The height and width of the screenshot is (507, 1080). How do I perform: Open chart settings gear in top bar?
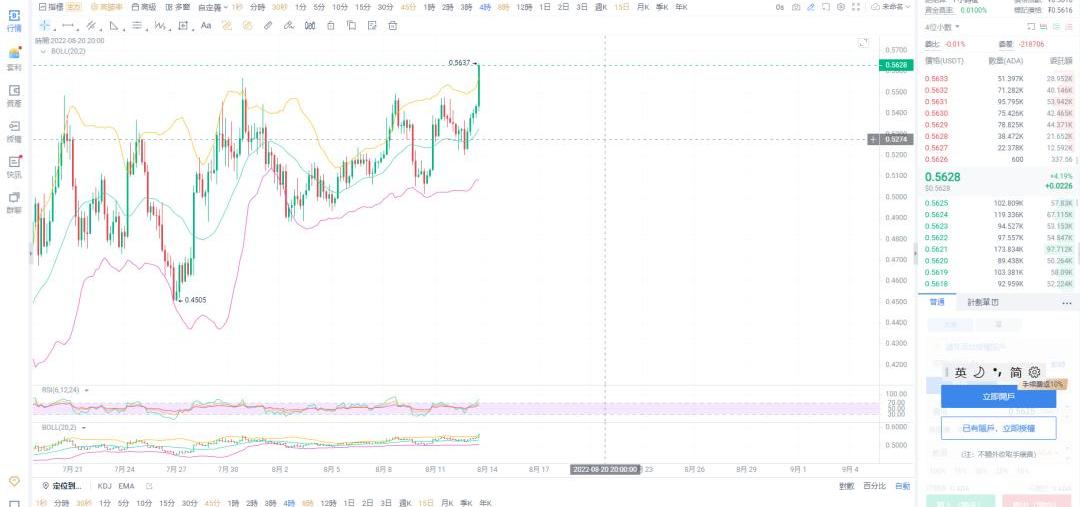840,7
